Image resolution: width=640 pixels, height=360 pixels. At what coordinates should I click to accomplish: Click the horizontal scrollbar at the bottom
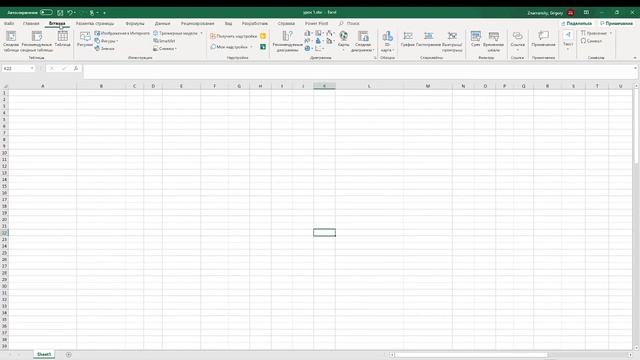click(x=471, y=355)
